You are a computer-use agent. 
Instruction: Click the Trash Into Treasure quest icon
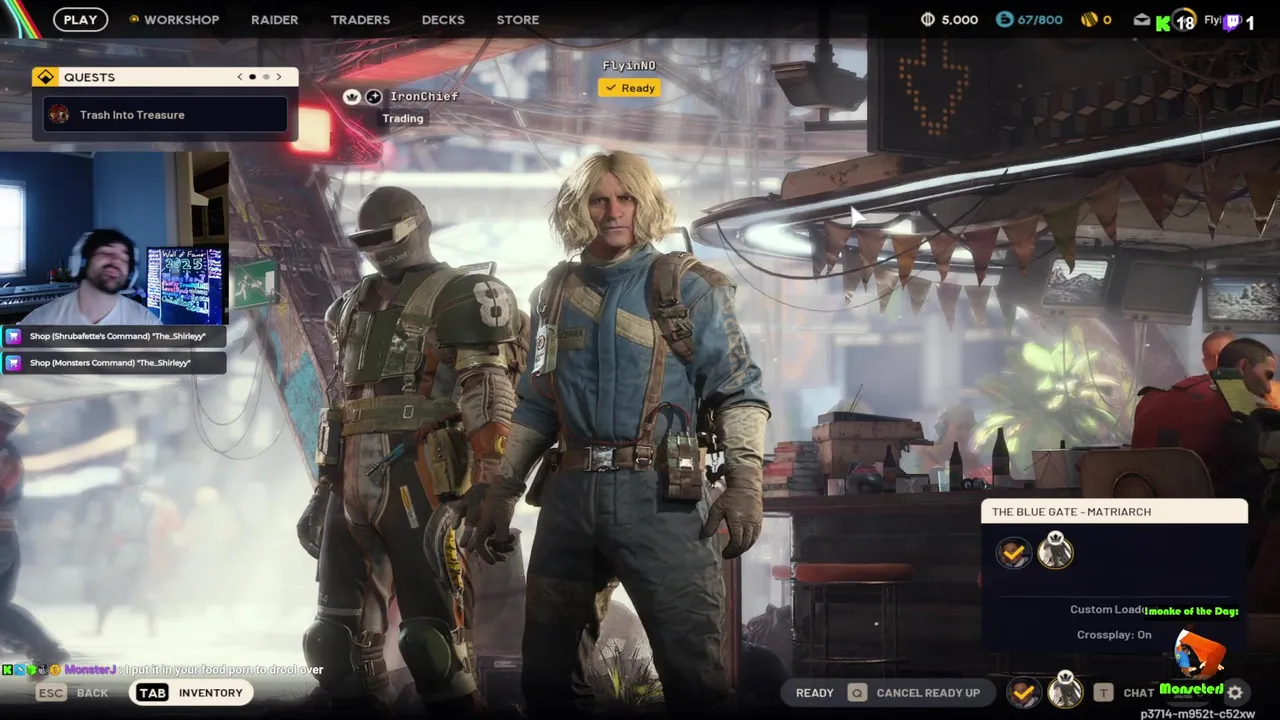tap(59, 114)
